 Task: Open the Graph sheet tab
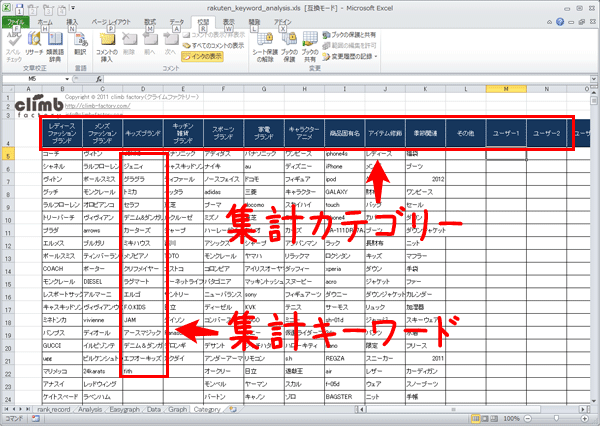tap(178, 409)
